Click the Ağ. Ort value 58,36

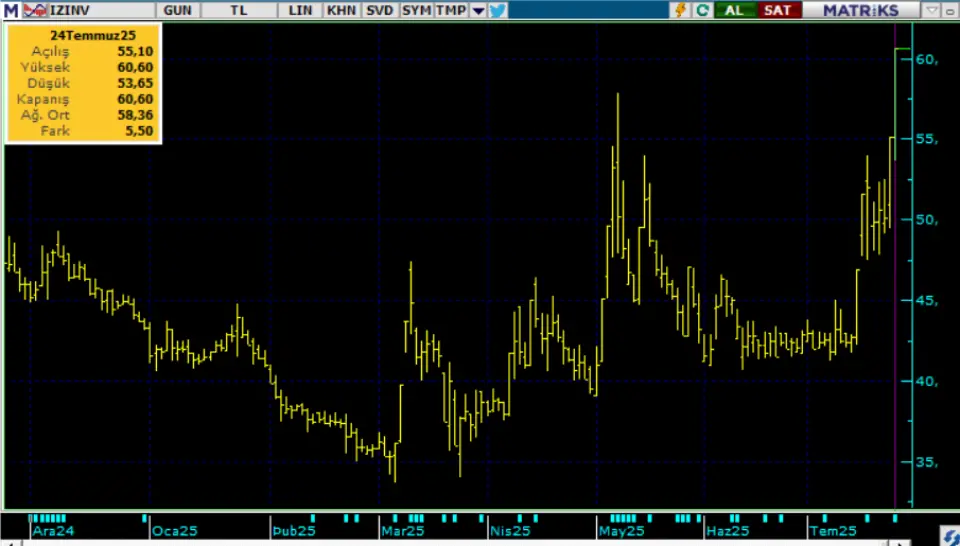pos(135,114)
